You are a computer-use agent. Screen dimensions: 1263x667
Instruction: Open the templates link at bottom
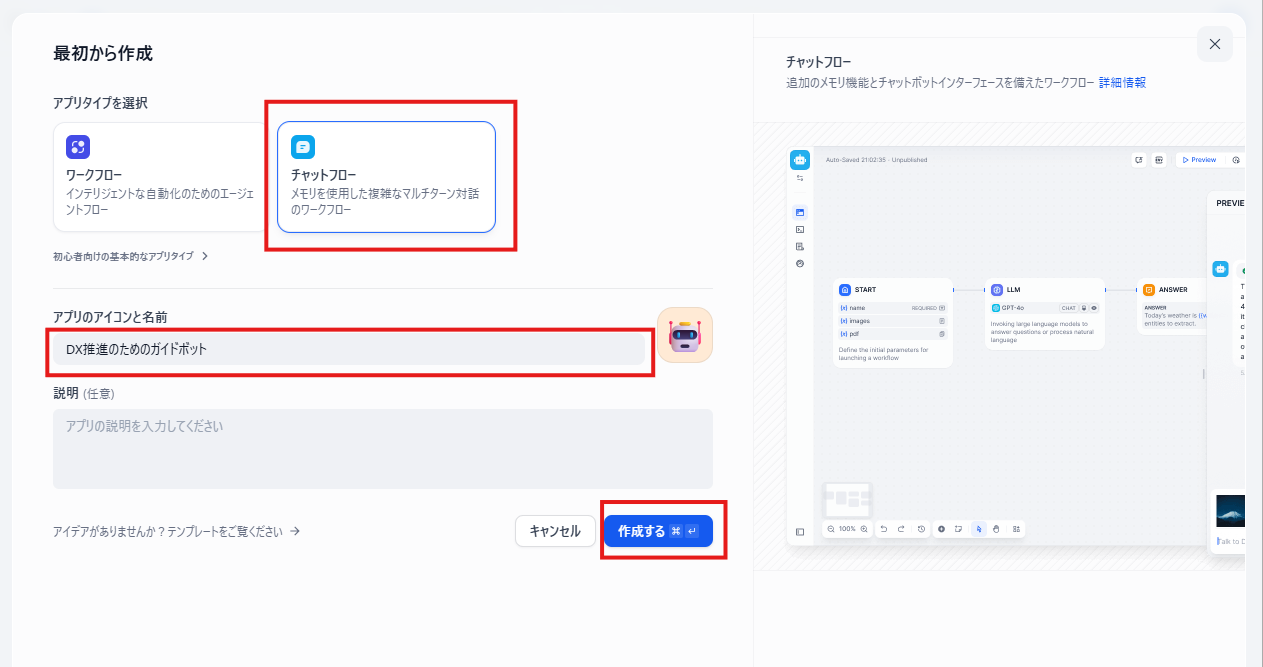[x=177, y=532]
